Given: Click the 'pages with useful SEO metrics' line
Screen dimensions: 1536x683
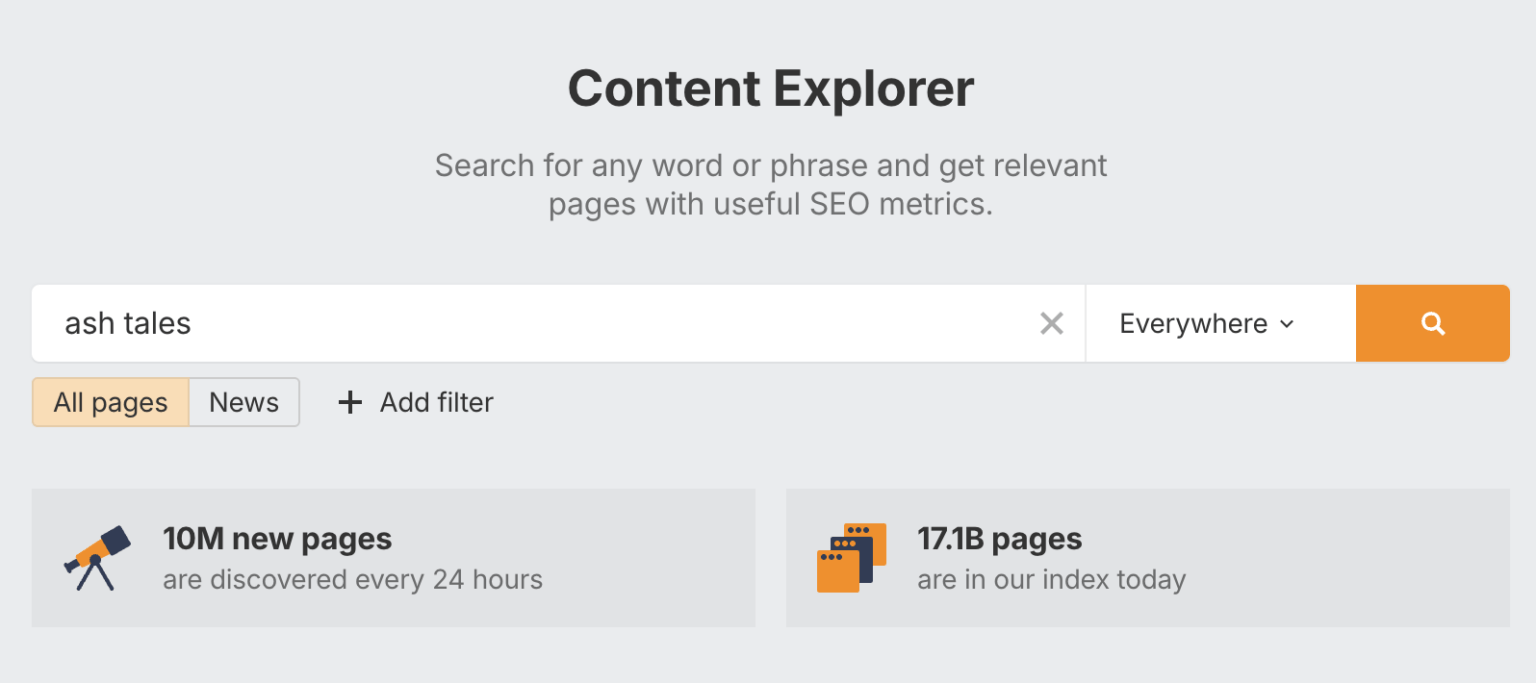Looking at the screenshot, I should tap(770, 205).
